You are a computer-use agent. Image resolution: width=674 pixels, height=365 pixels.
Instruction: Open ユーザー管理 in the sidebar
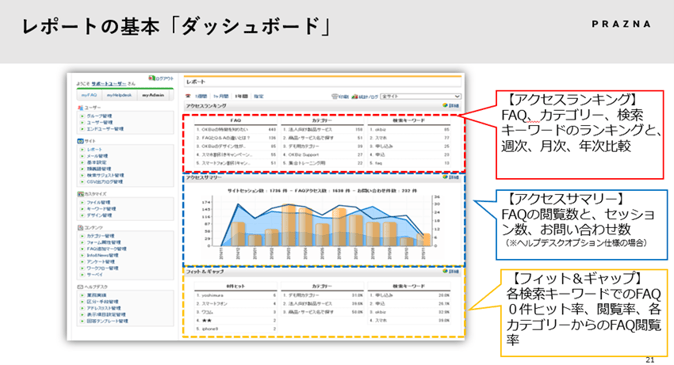coord(99,123)
